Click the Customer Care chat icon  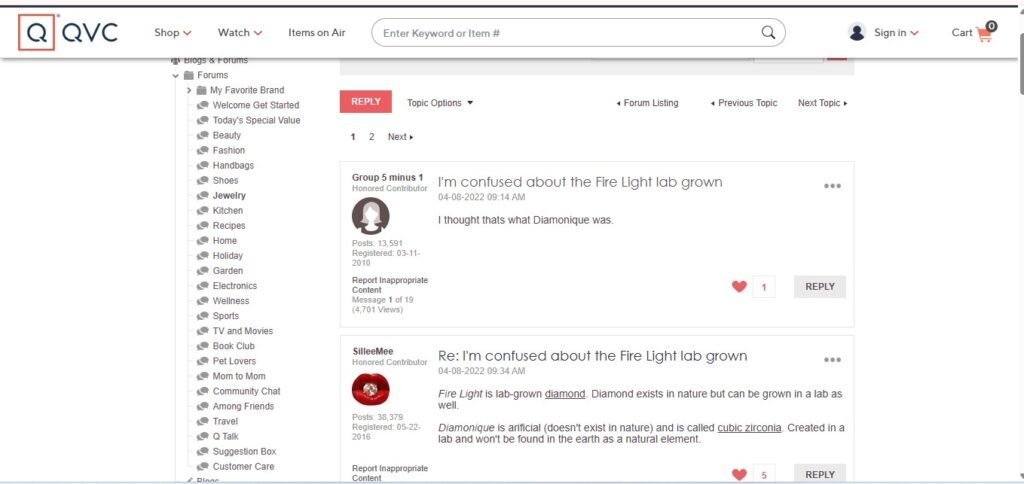202,466
